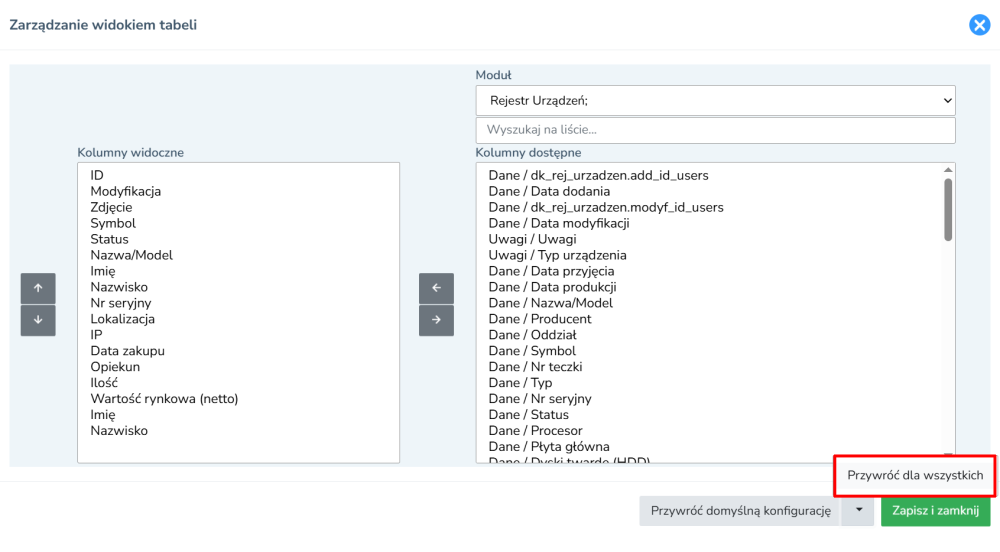This screenshot has width=1000, height=552.
Task: Click right arrow to remove column
Action: coord(436,320)
